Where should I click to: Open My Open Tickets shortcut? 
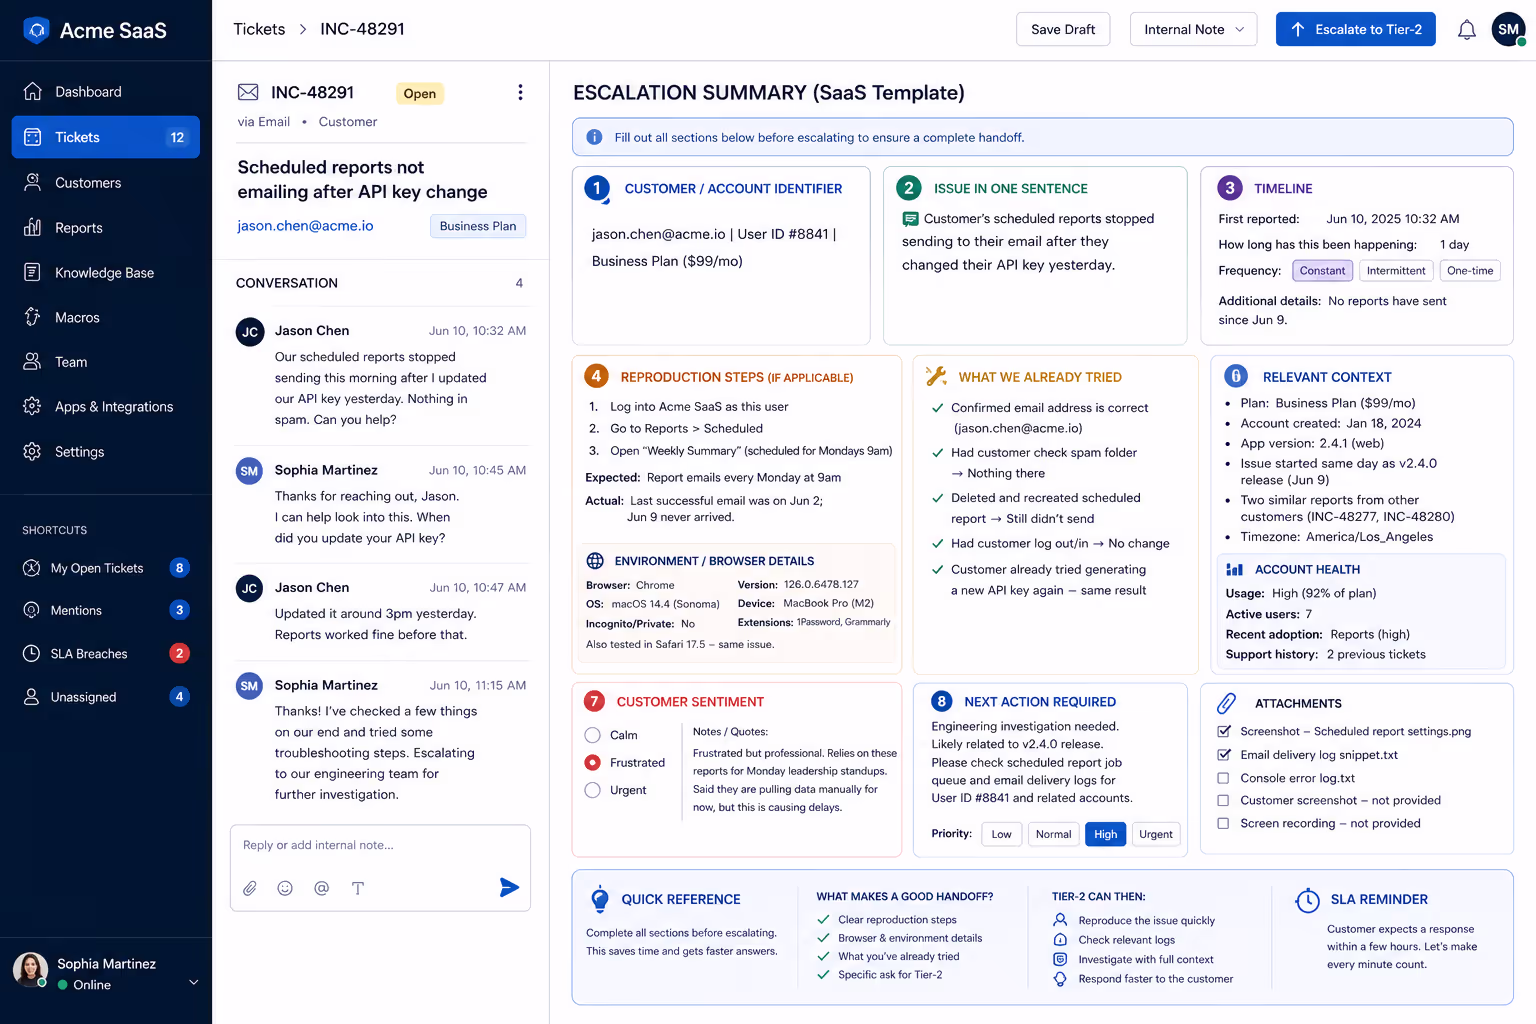106,568
